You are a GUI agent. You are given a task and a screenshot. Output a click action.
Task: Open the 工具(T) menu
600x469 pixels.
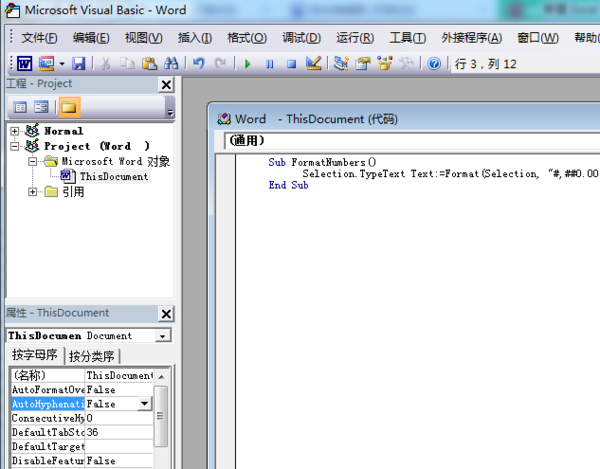(x=408, y=37)
